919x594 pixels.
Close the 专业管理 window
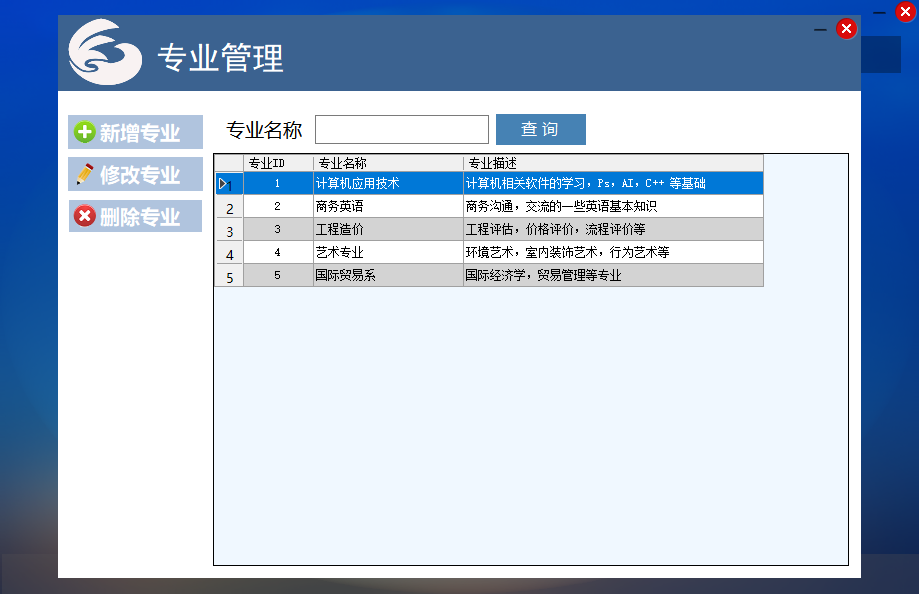[x=846, y=29]
